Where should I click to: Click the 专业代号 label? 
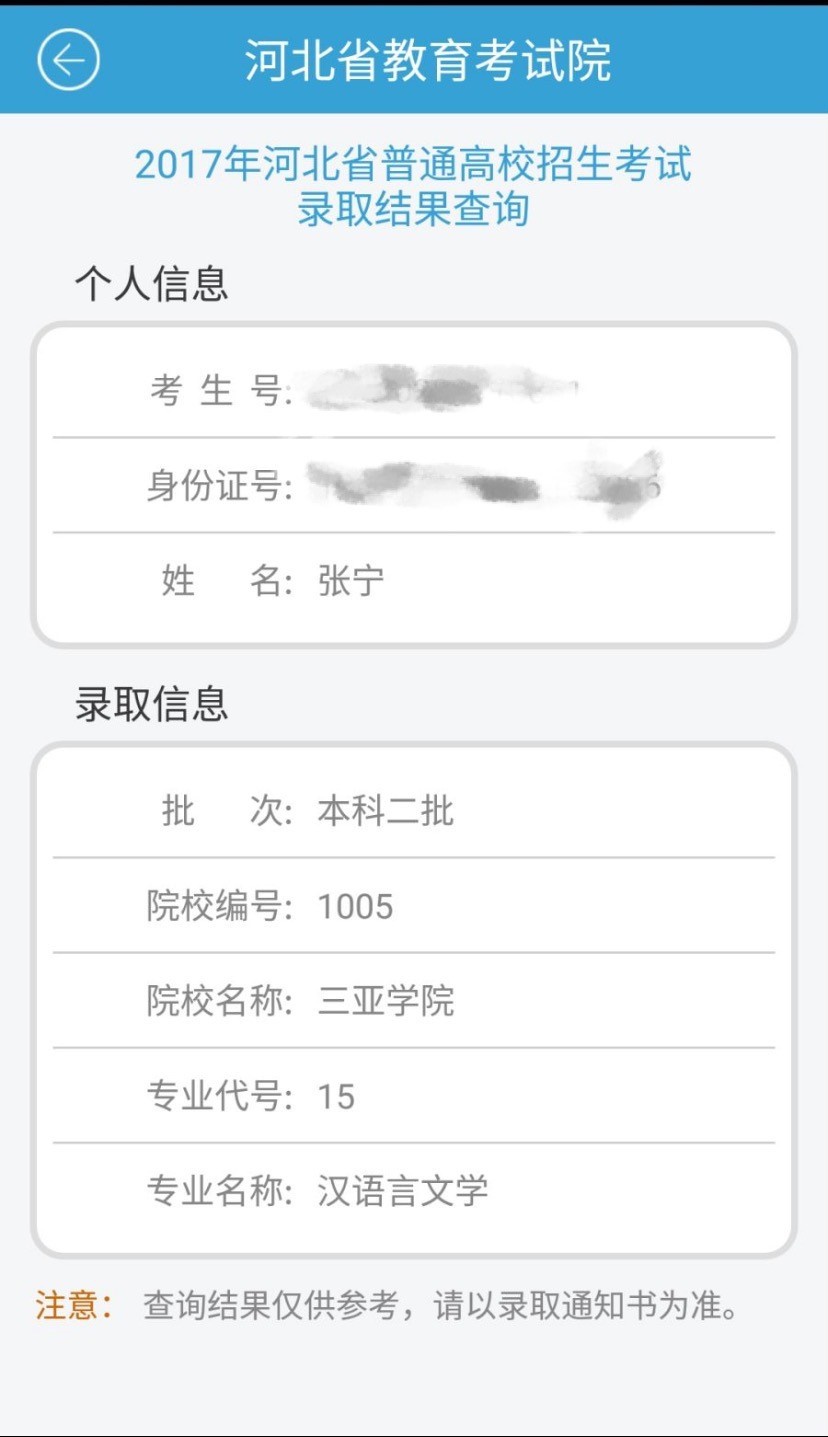click(219, 1096)
